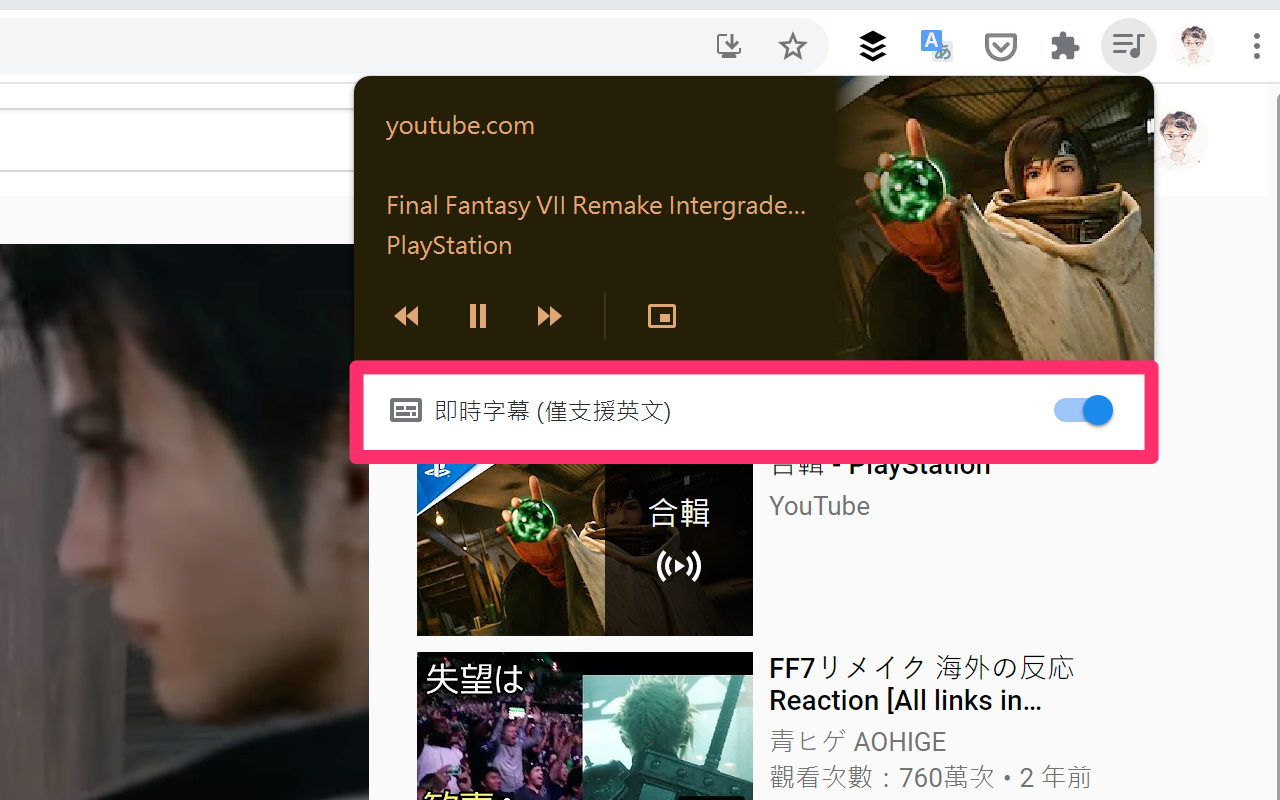Click the Final Fantasy VII Remake Intergrade title
This screenshot has height=800, width=1280.
596,206
